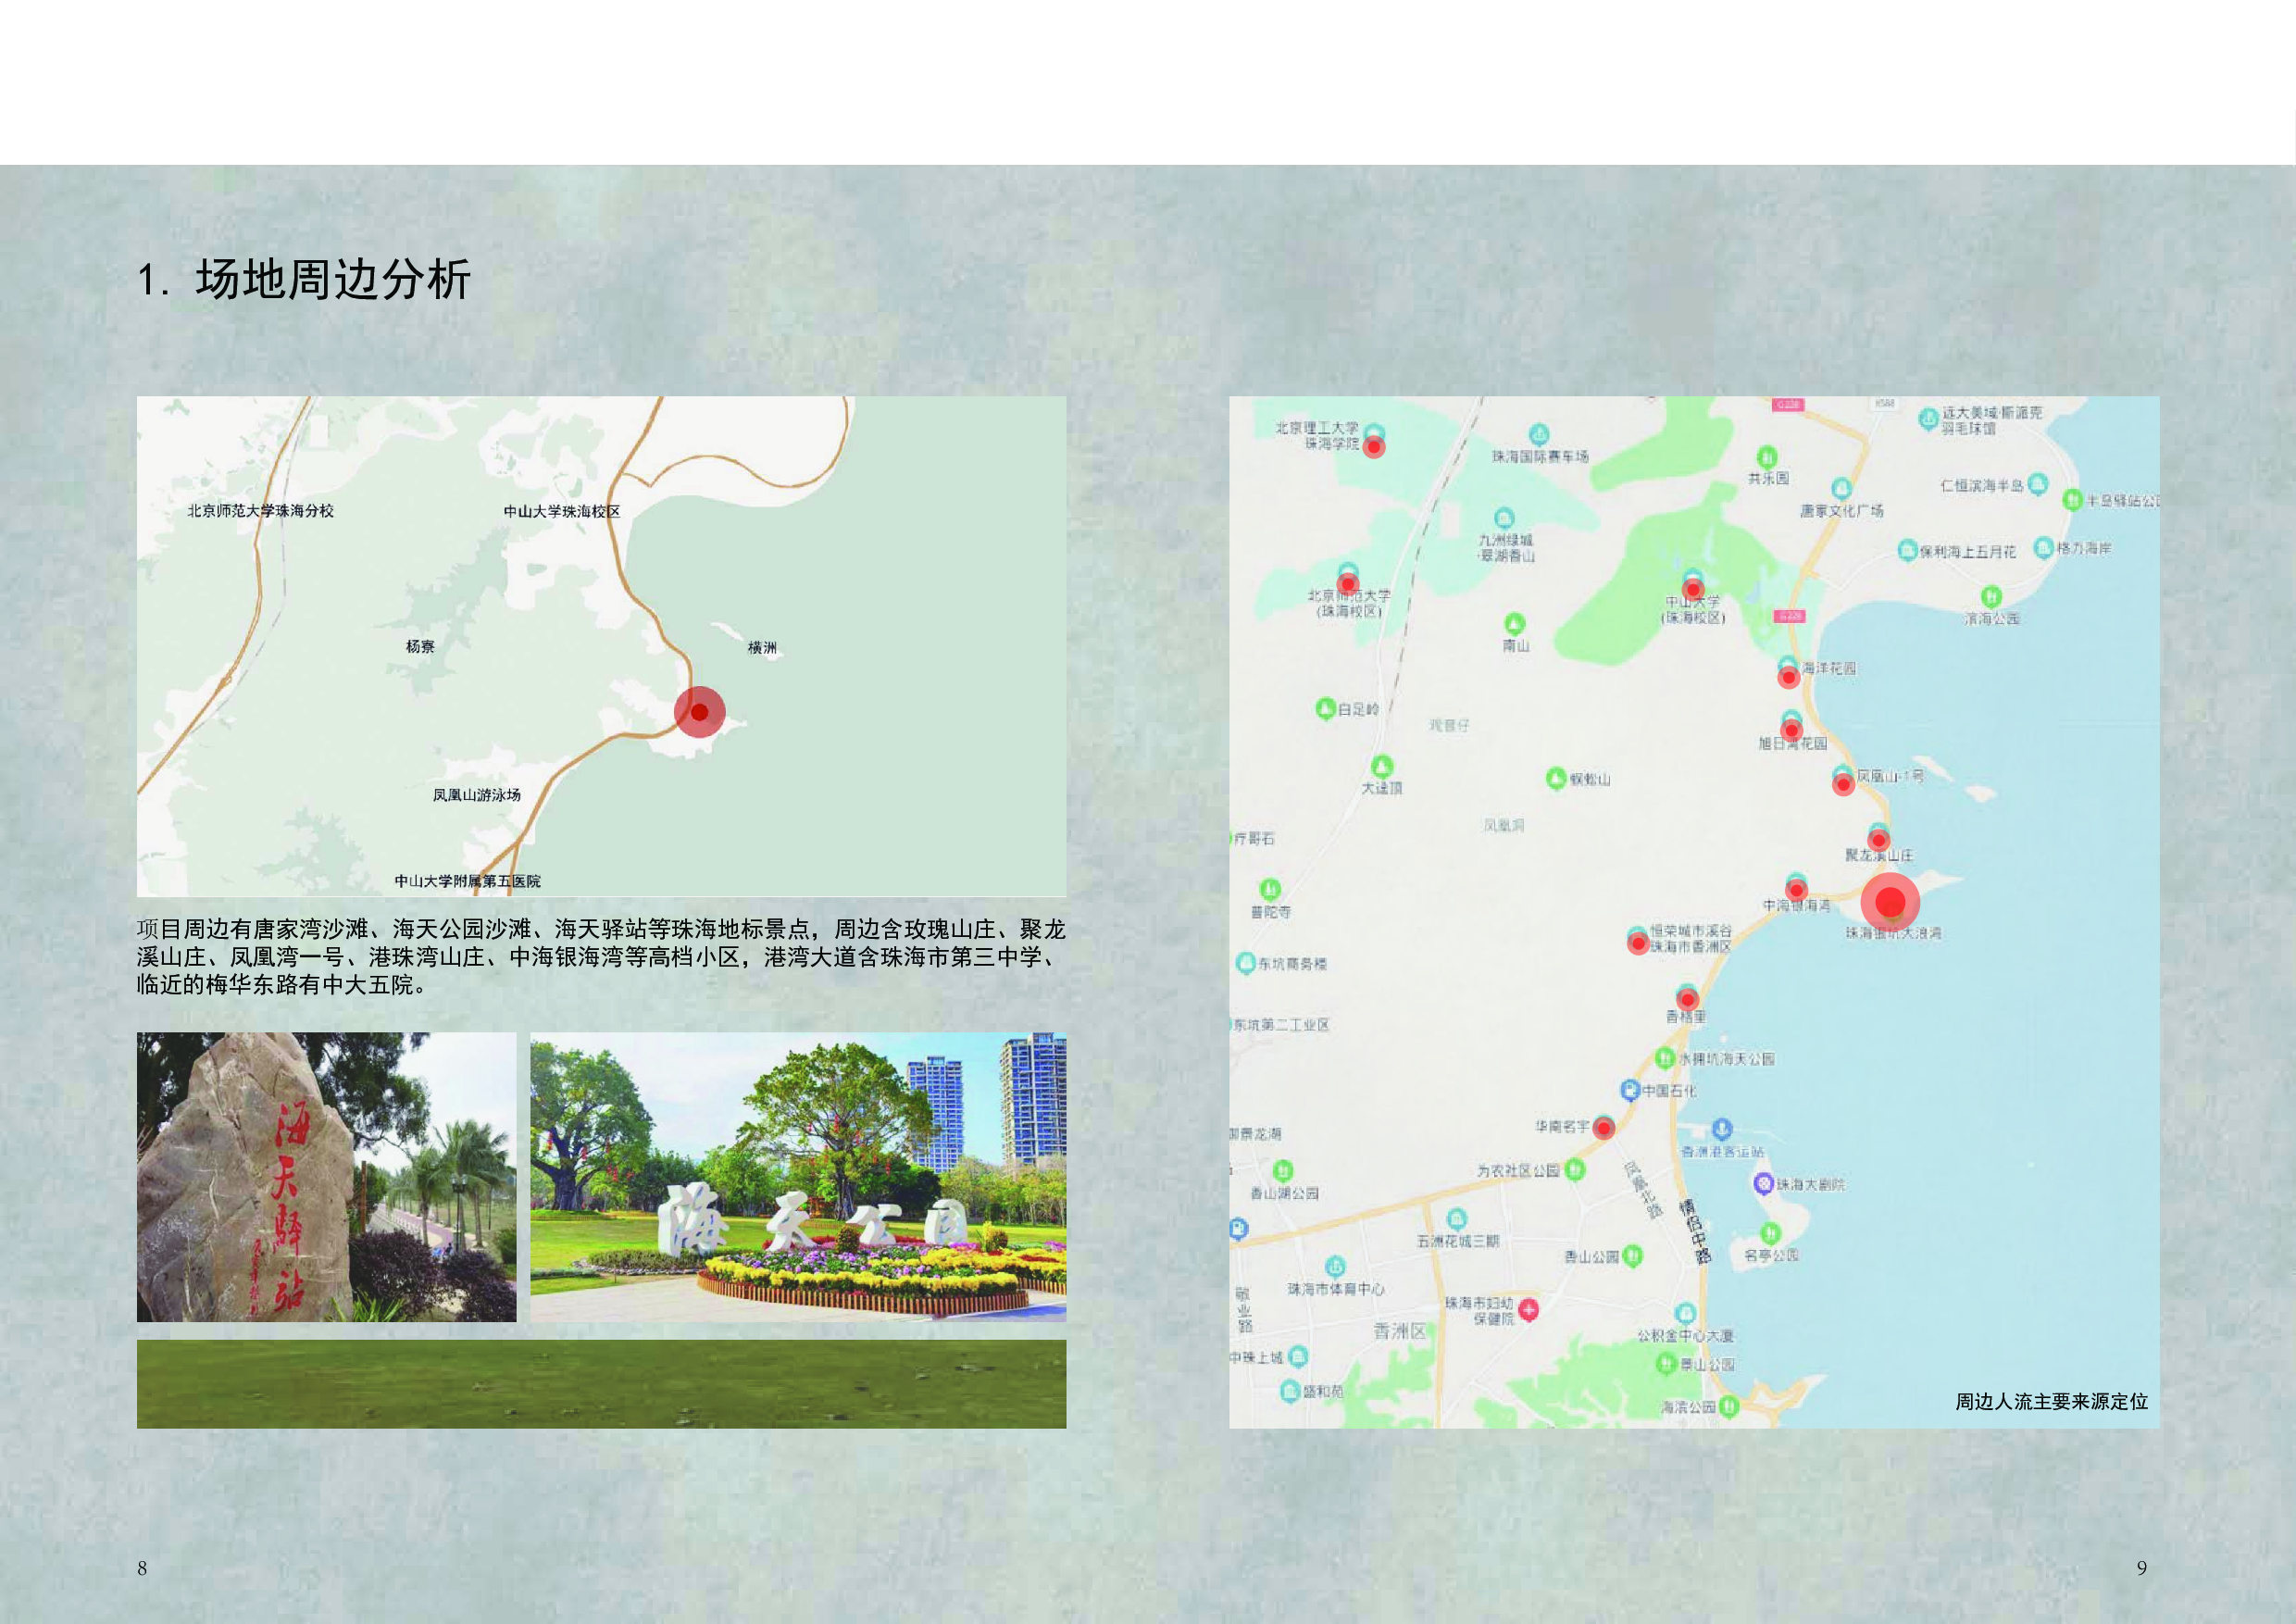The width and height of the screenshot is (2296, 1624).
Task: Click red dot at 海洋花园
Action: coord(1788,677)
